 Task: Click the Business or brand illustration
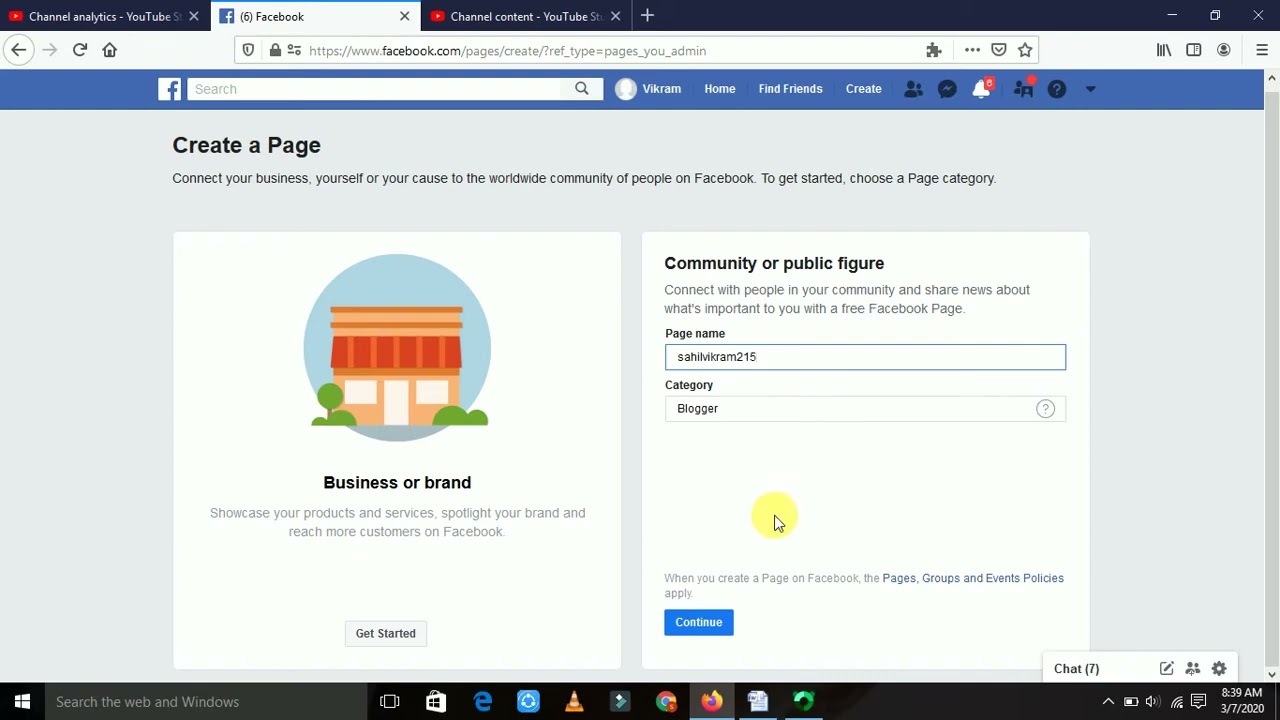click(x=397, y=347)
